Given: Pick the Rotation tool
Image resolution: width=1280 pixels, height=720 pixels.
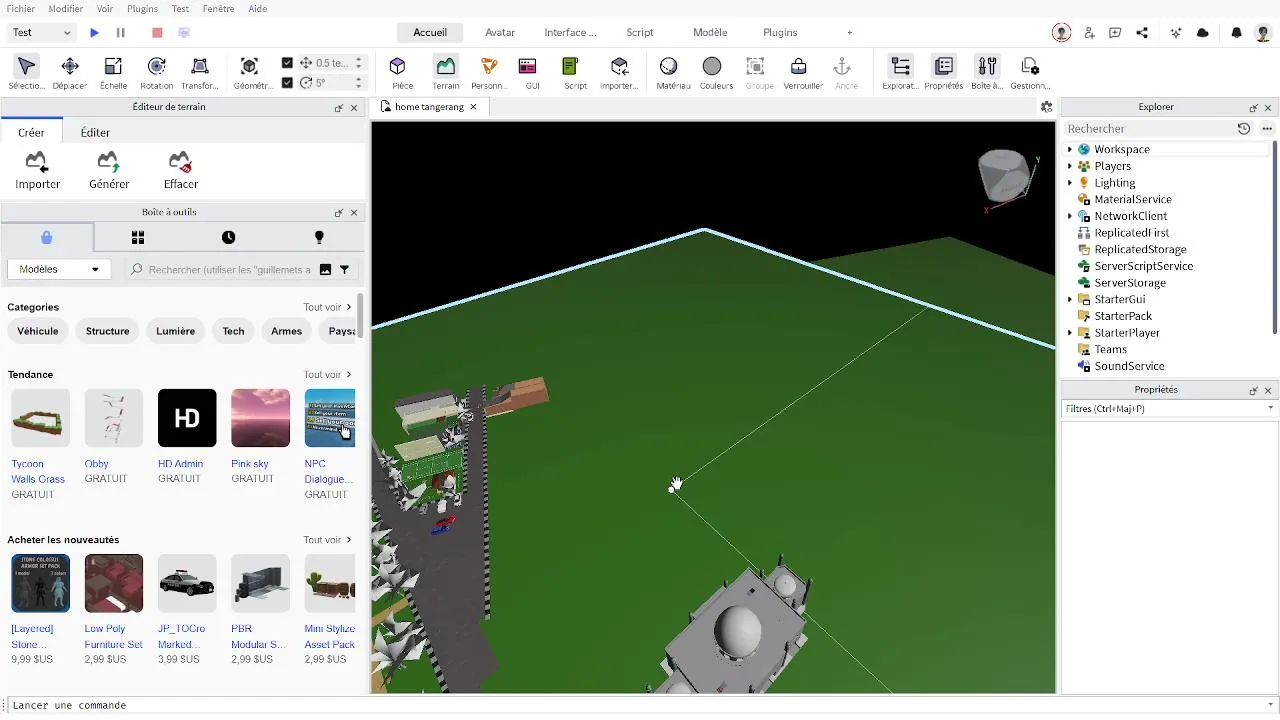Looking at the screenshot, I should pyautogui.click(x=156, y=73).
